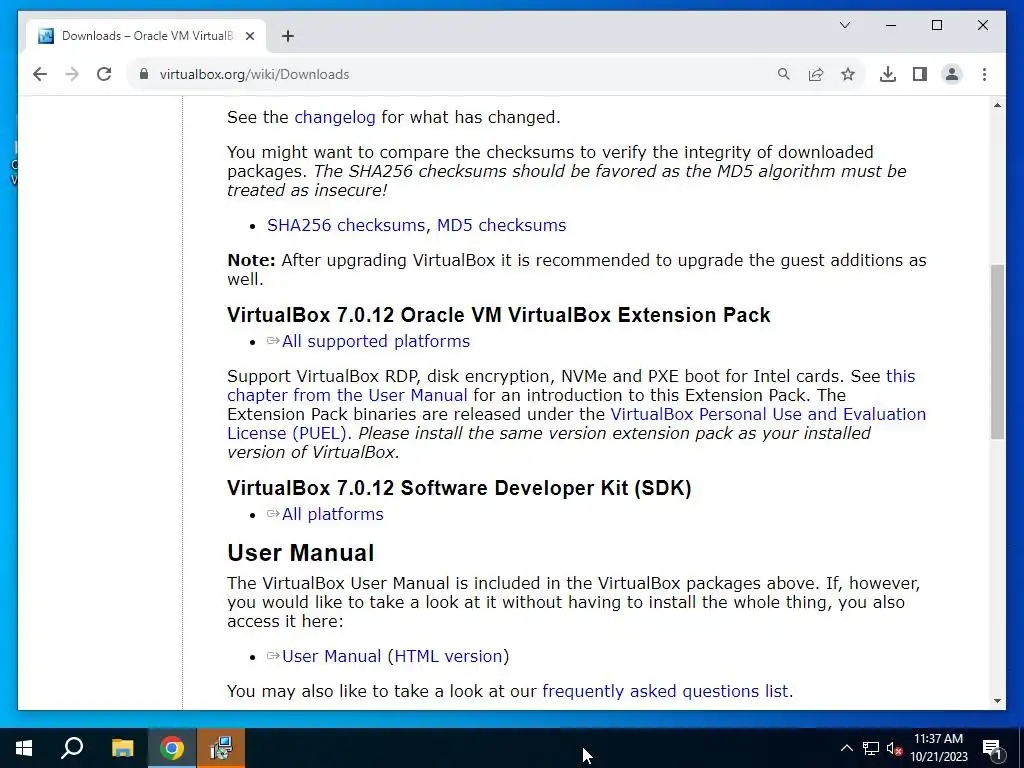1024x768 pixels.
Task: Click the Software Developer Kit (SDK) heading
Action: (x=459, y=488)
